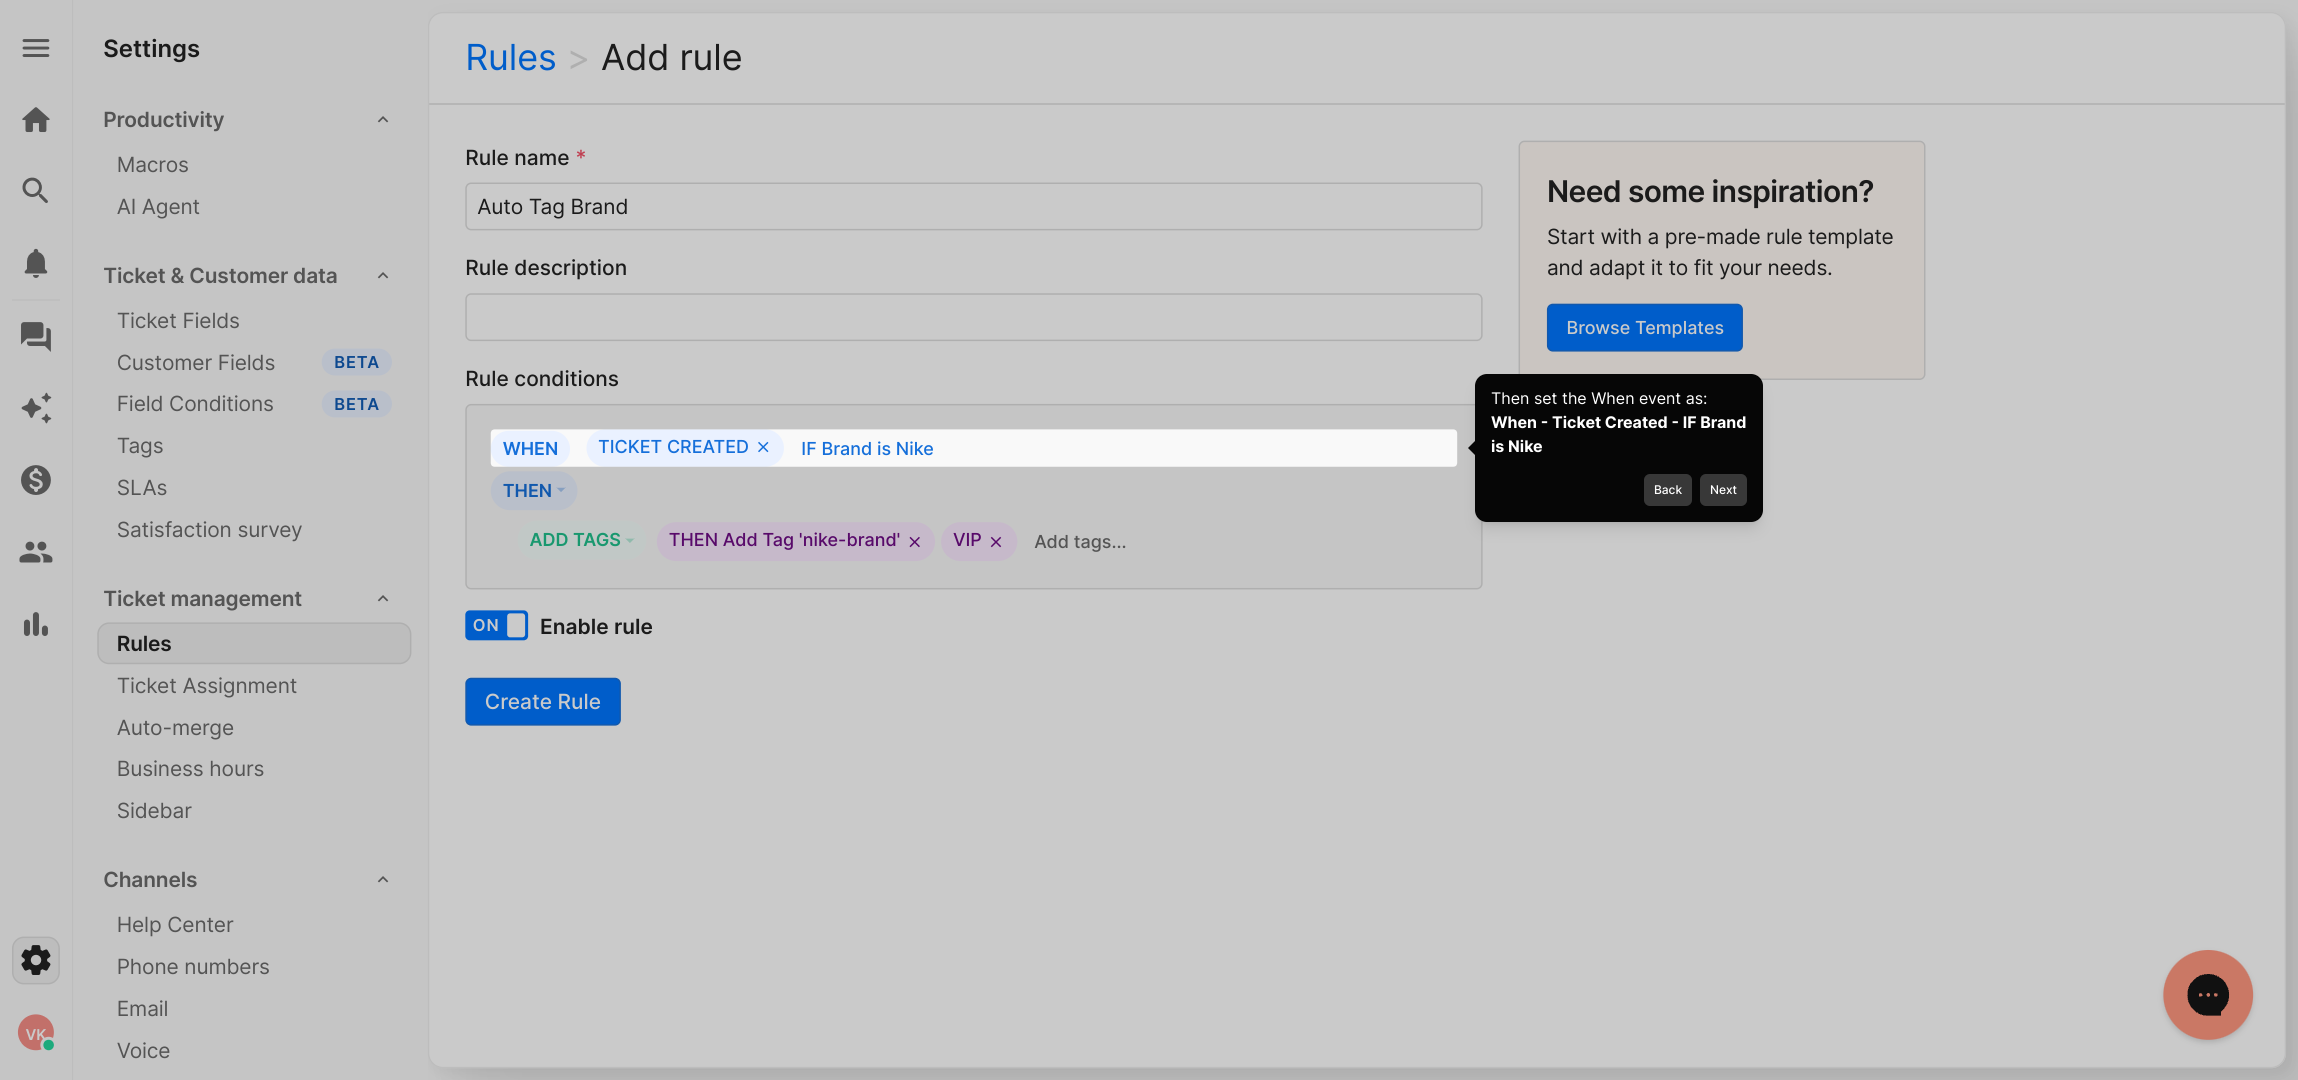Screen dimensions: 2298x1080
Task: Click the Add tags input
Action: click(x=1080, y=542)
